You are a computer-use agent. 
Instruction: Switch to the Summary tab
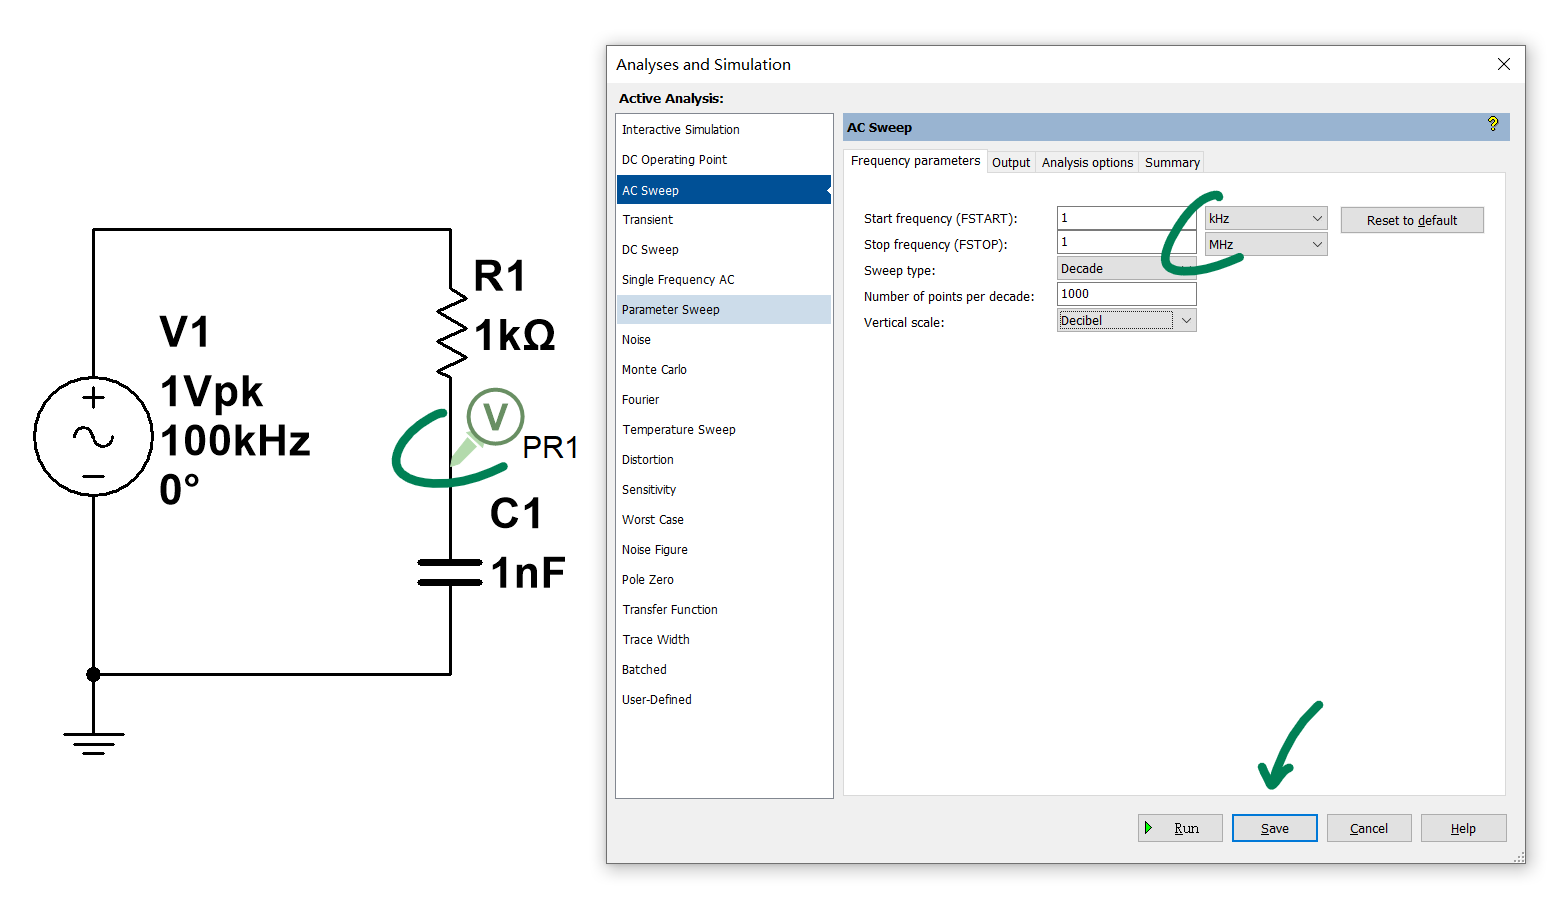pyautogui.click(x=1171, y=163)
